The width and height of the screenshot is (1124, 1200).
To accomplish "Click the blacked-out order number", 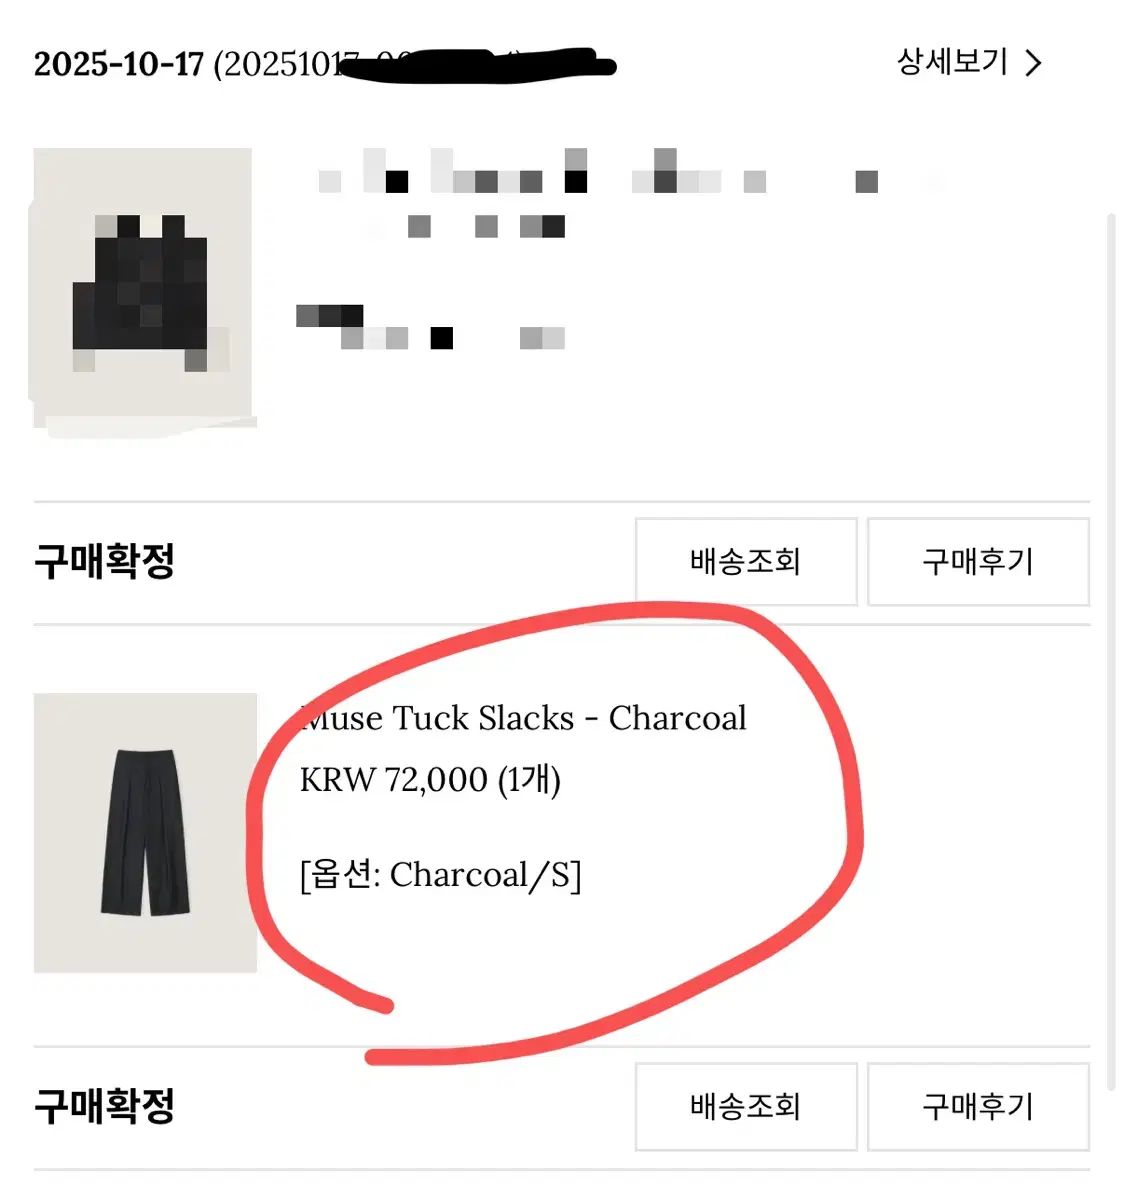I will [470, 64].
